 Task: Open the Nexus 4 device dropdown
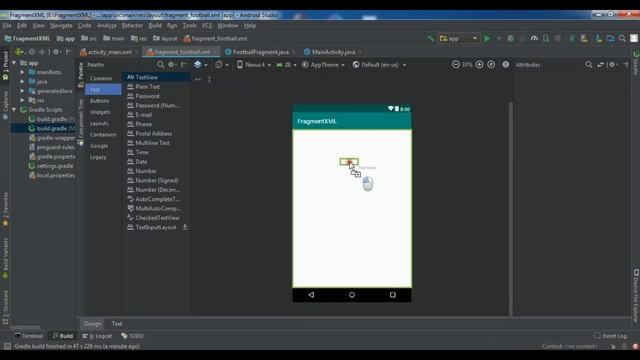253,64
